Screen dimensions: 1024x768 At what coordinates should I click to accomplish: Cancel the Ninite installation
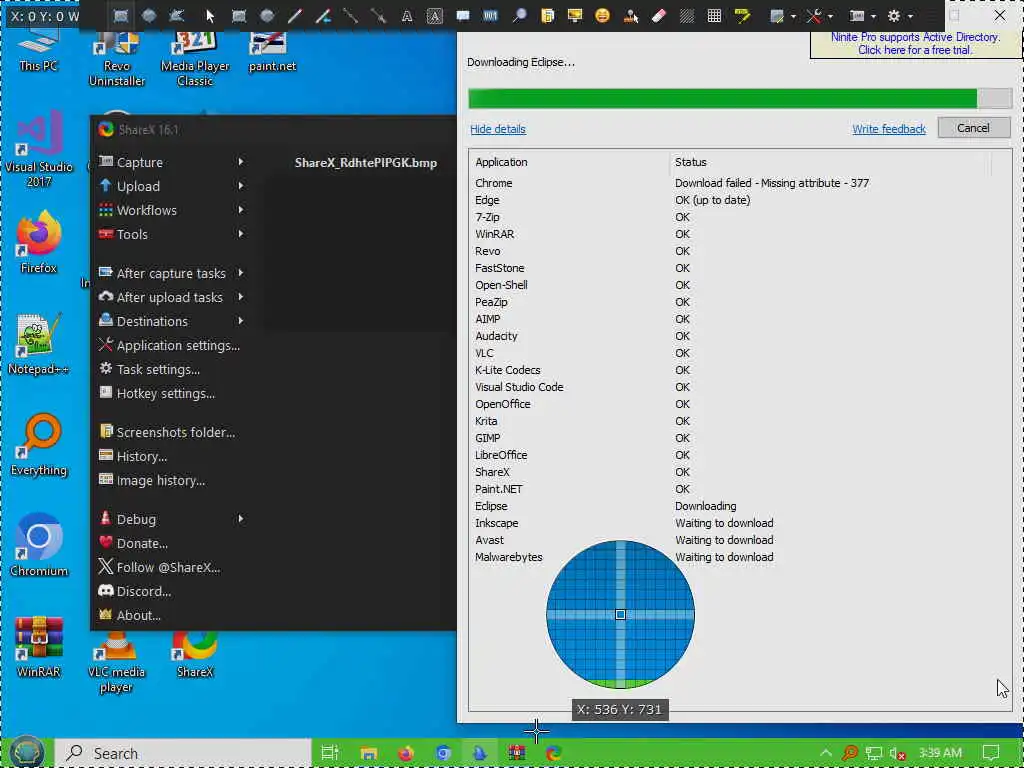coord(973,128)
